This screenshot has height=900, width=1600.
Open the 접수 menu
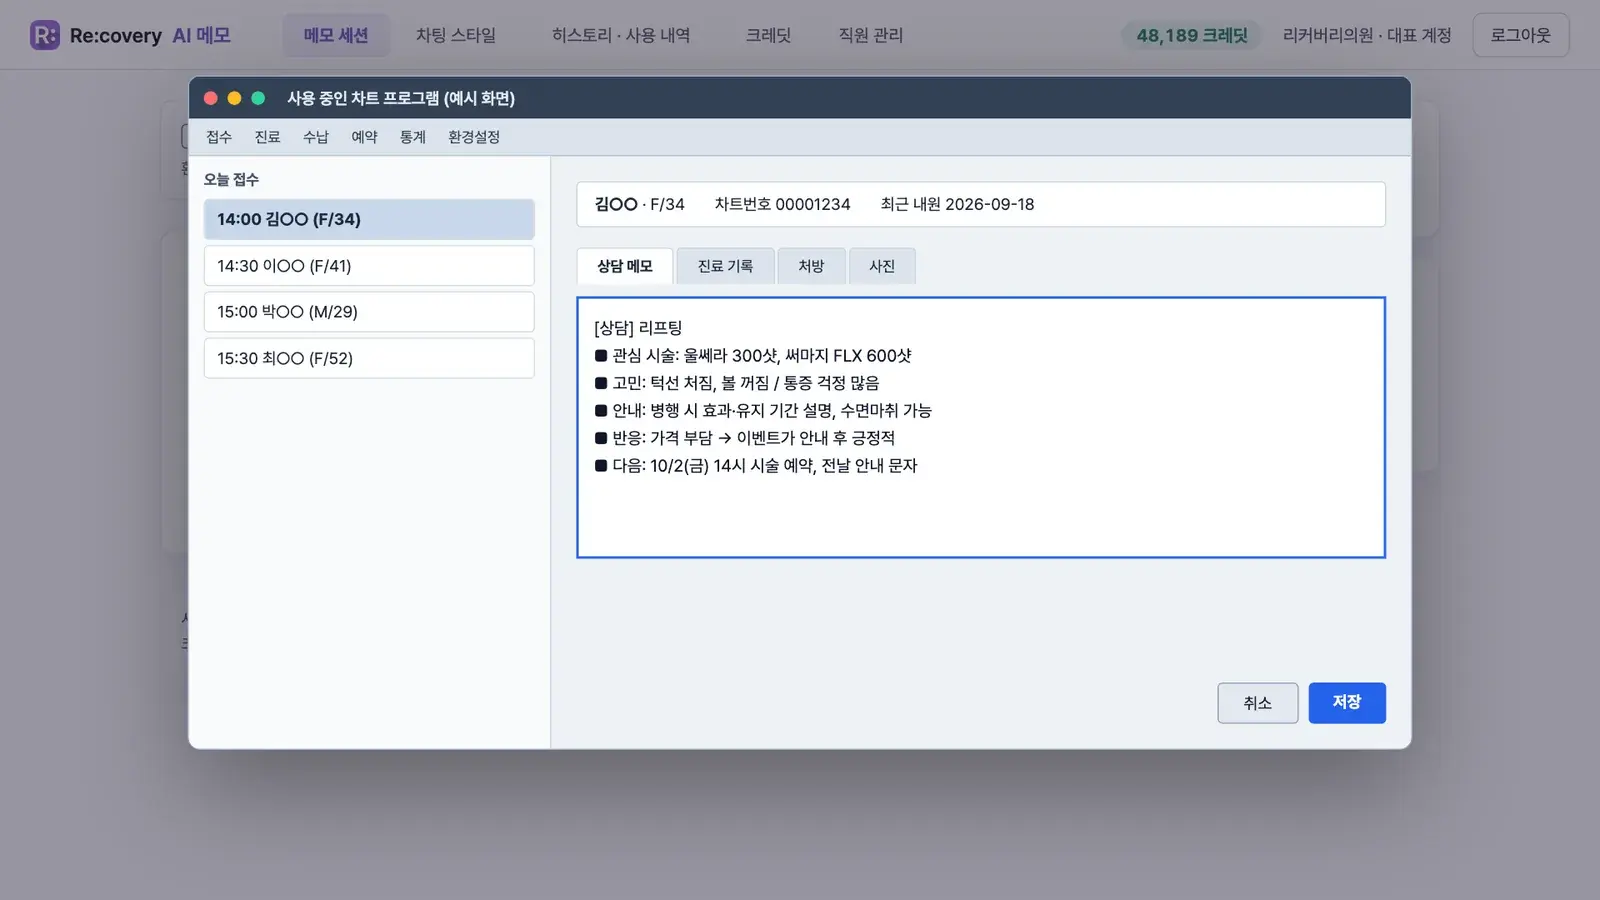point(219,137)
